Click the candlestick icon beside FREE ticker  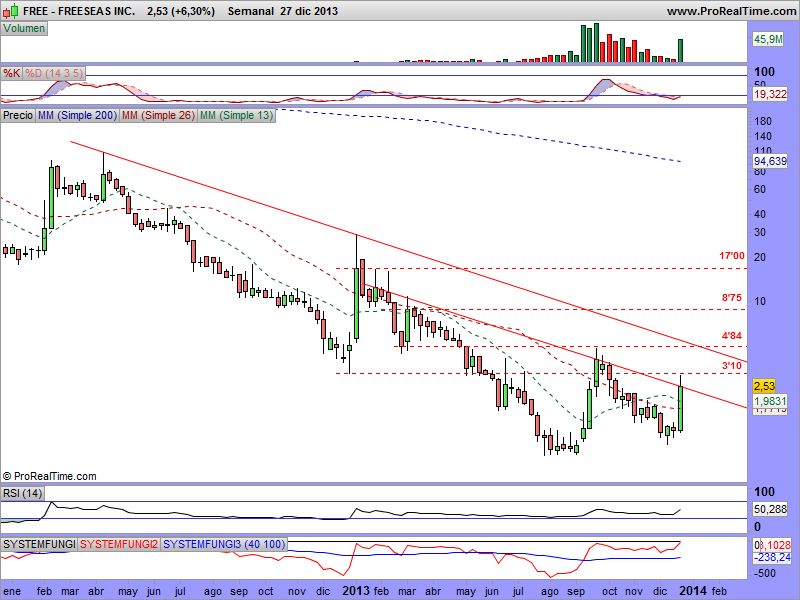pos(10,10)
